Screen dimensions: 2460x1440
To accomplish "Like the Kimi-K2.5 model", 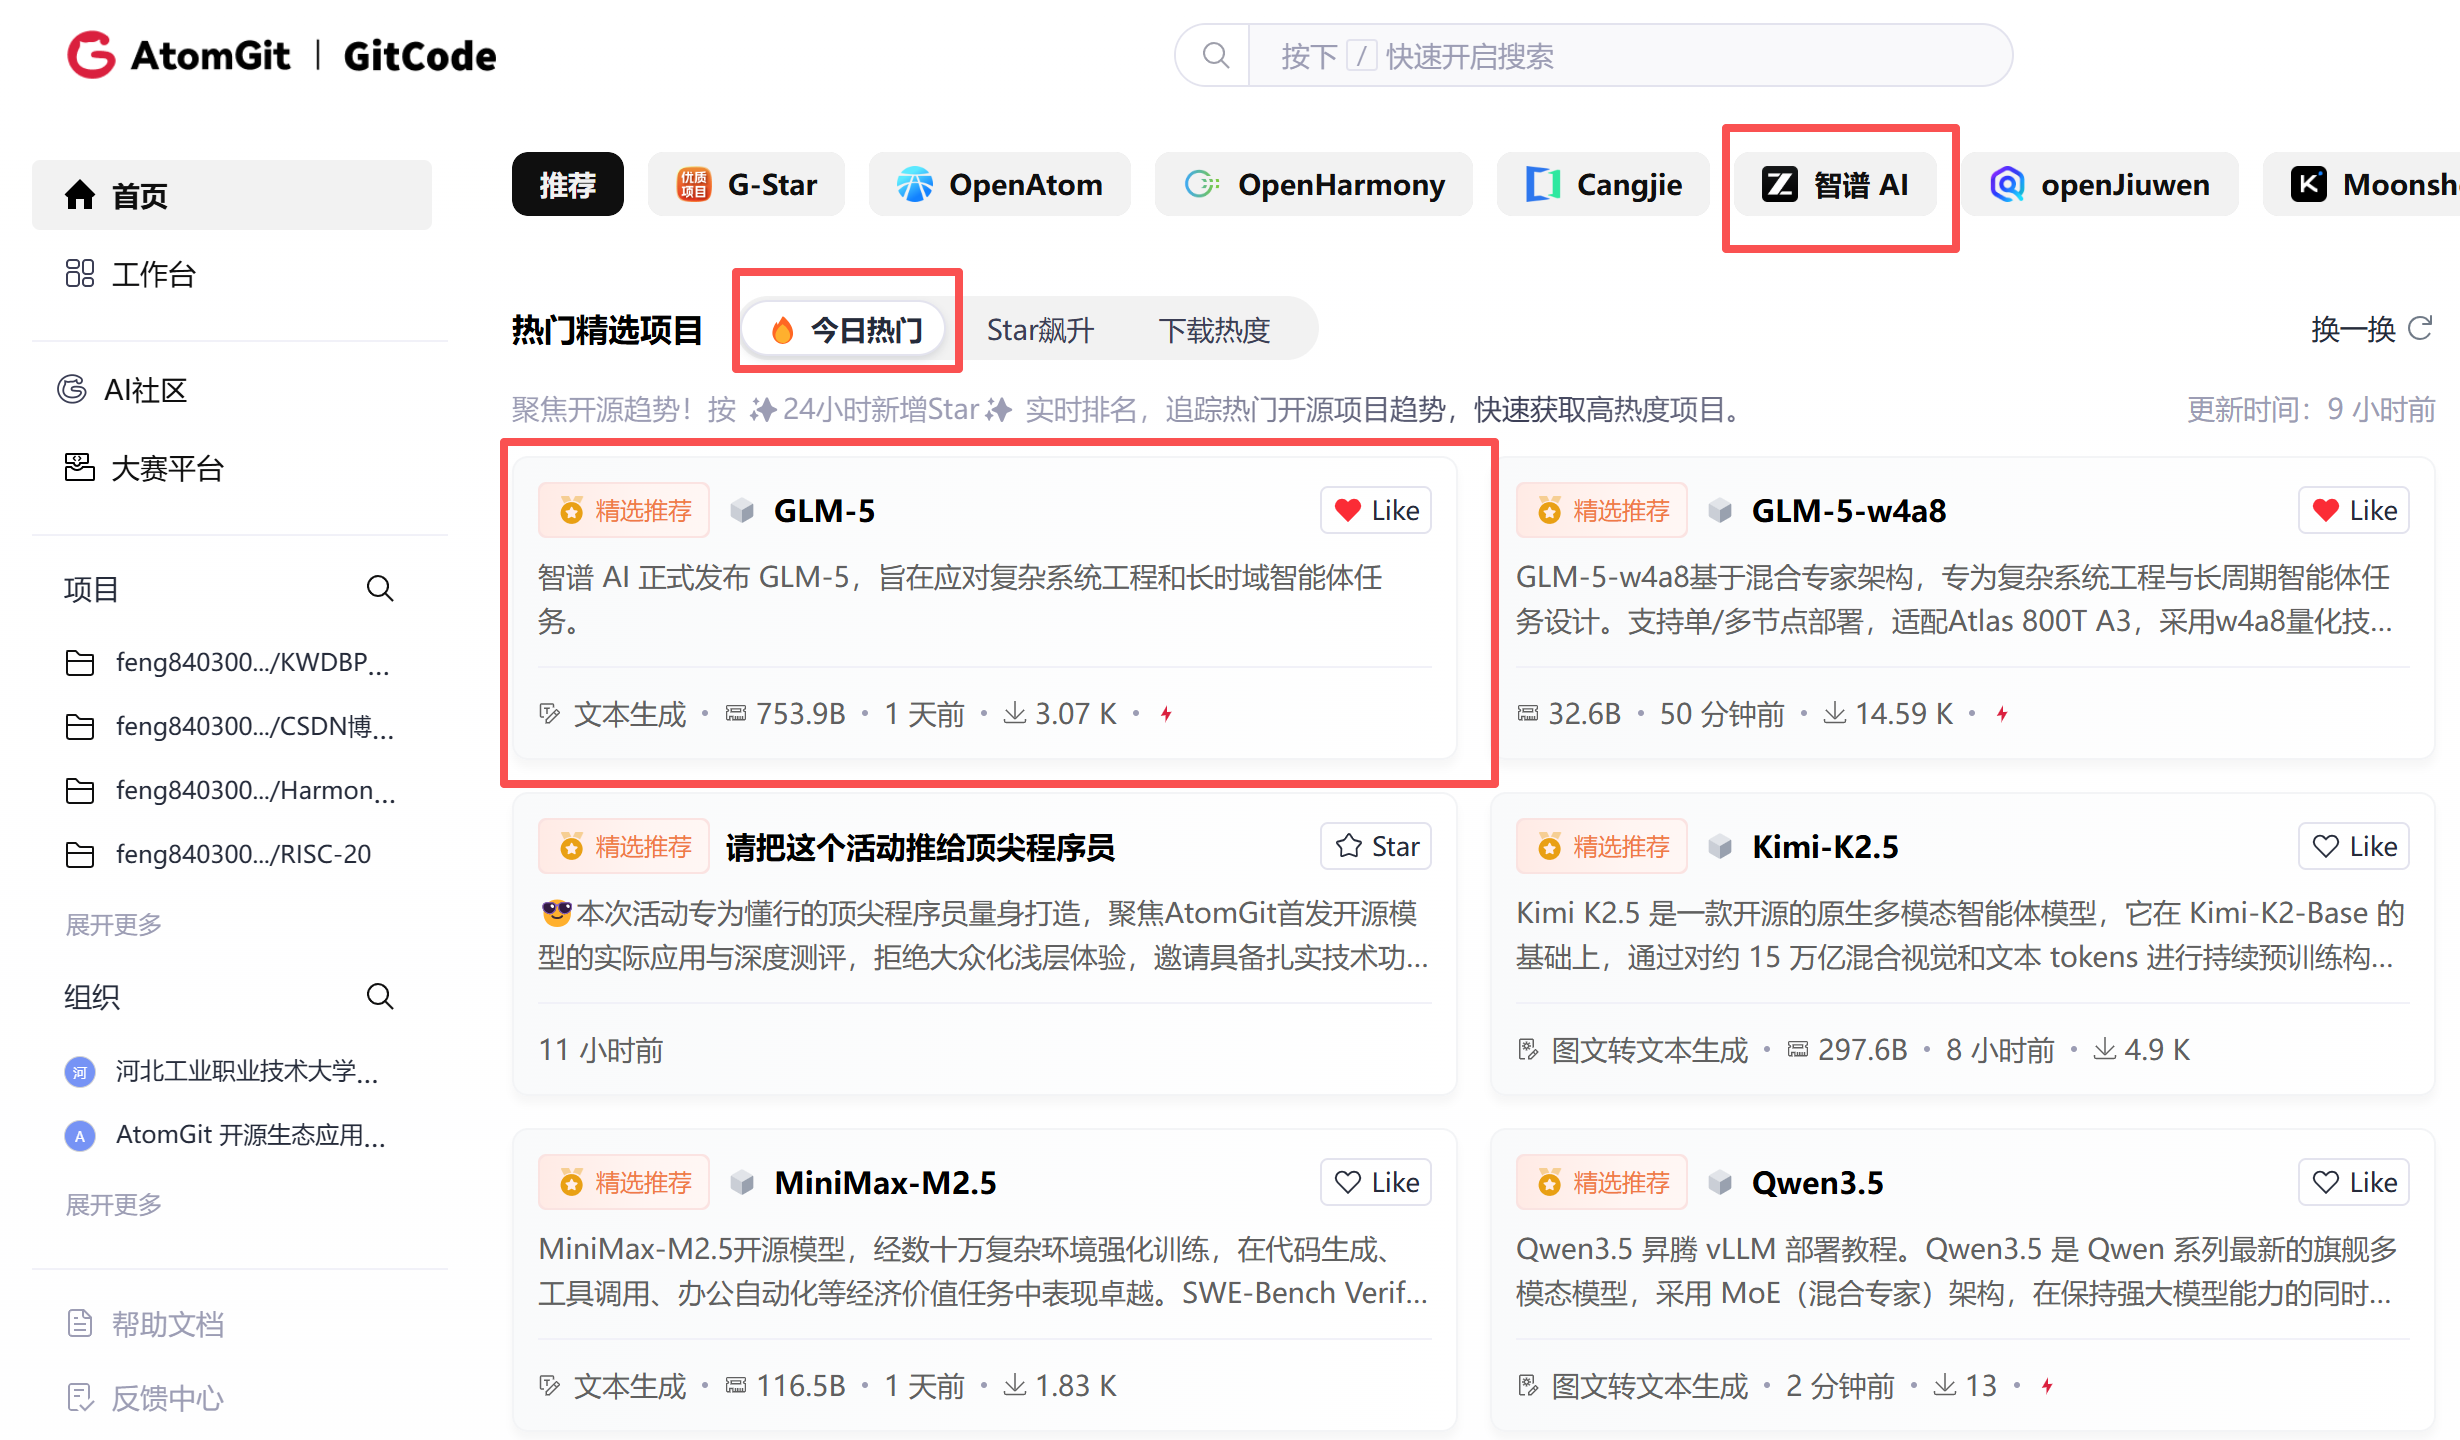I will point(2354,847).
